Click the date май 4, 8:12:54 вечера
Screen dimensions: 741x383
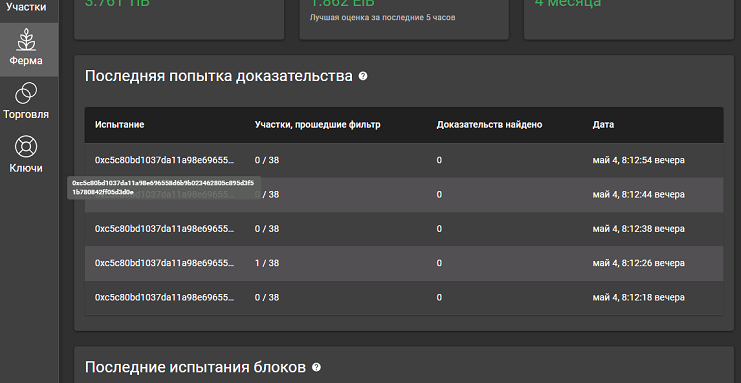point(638,160)
